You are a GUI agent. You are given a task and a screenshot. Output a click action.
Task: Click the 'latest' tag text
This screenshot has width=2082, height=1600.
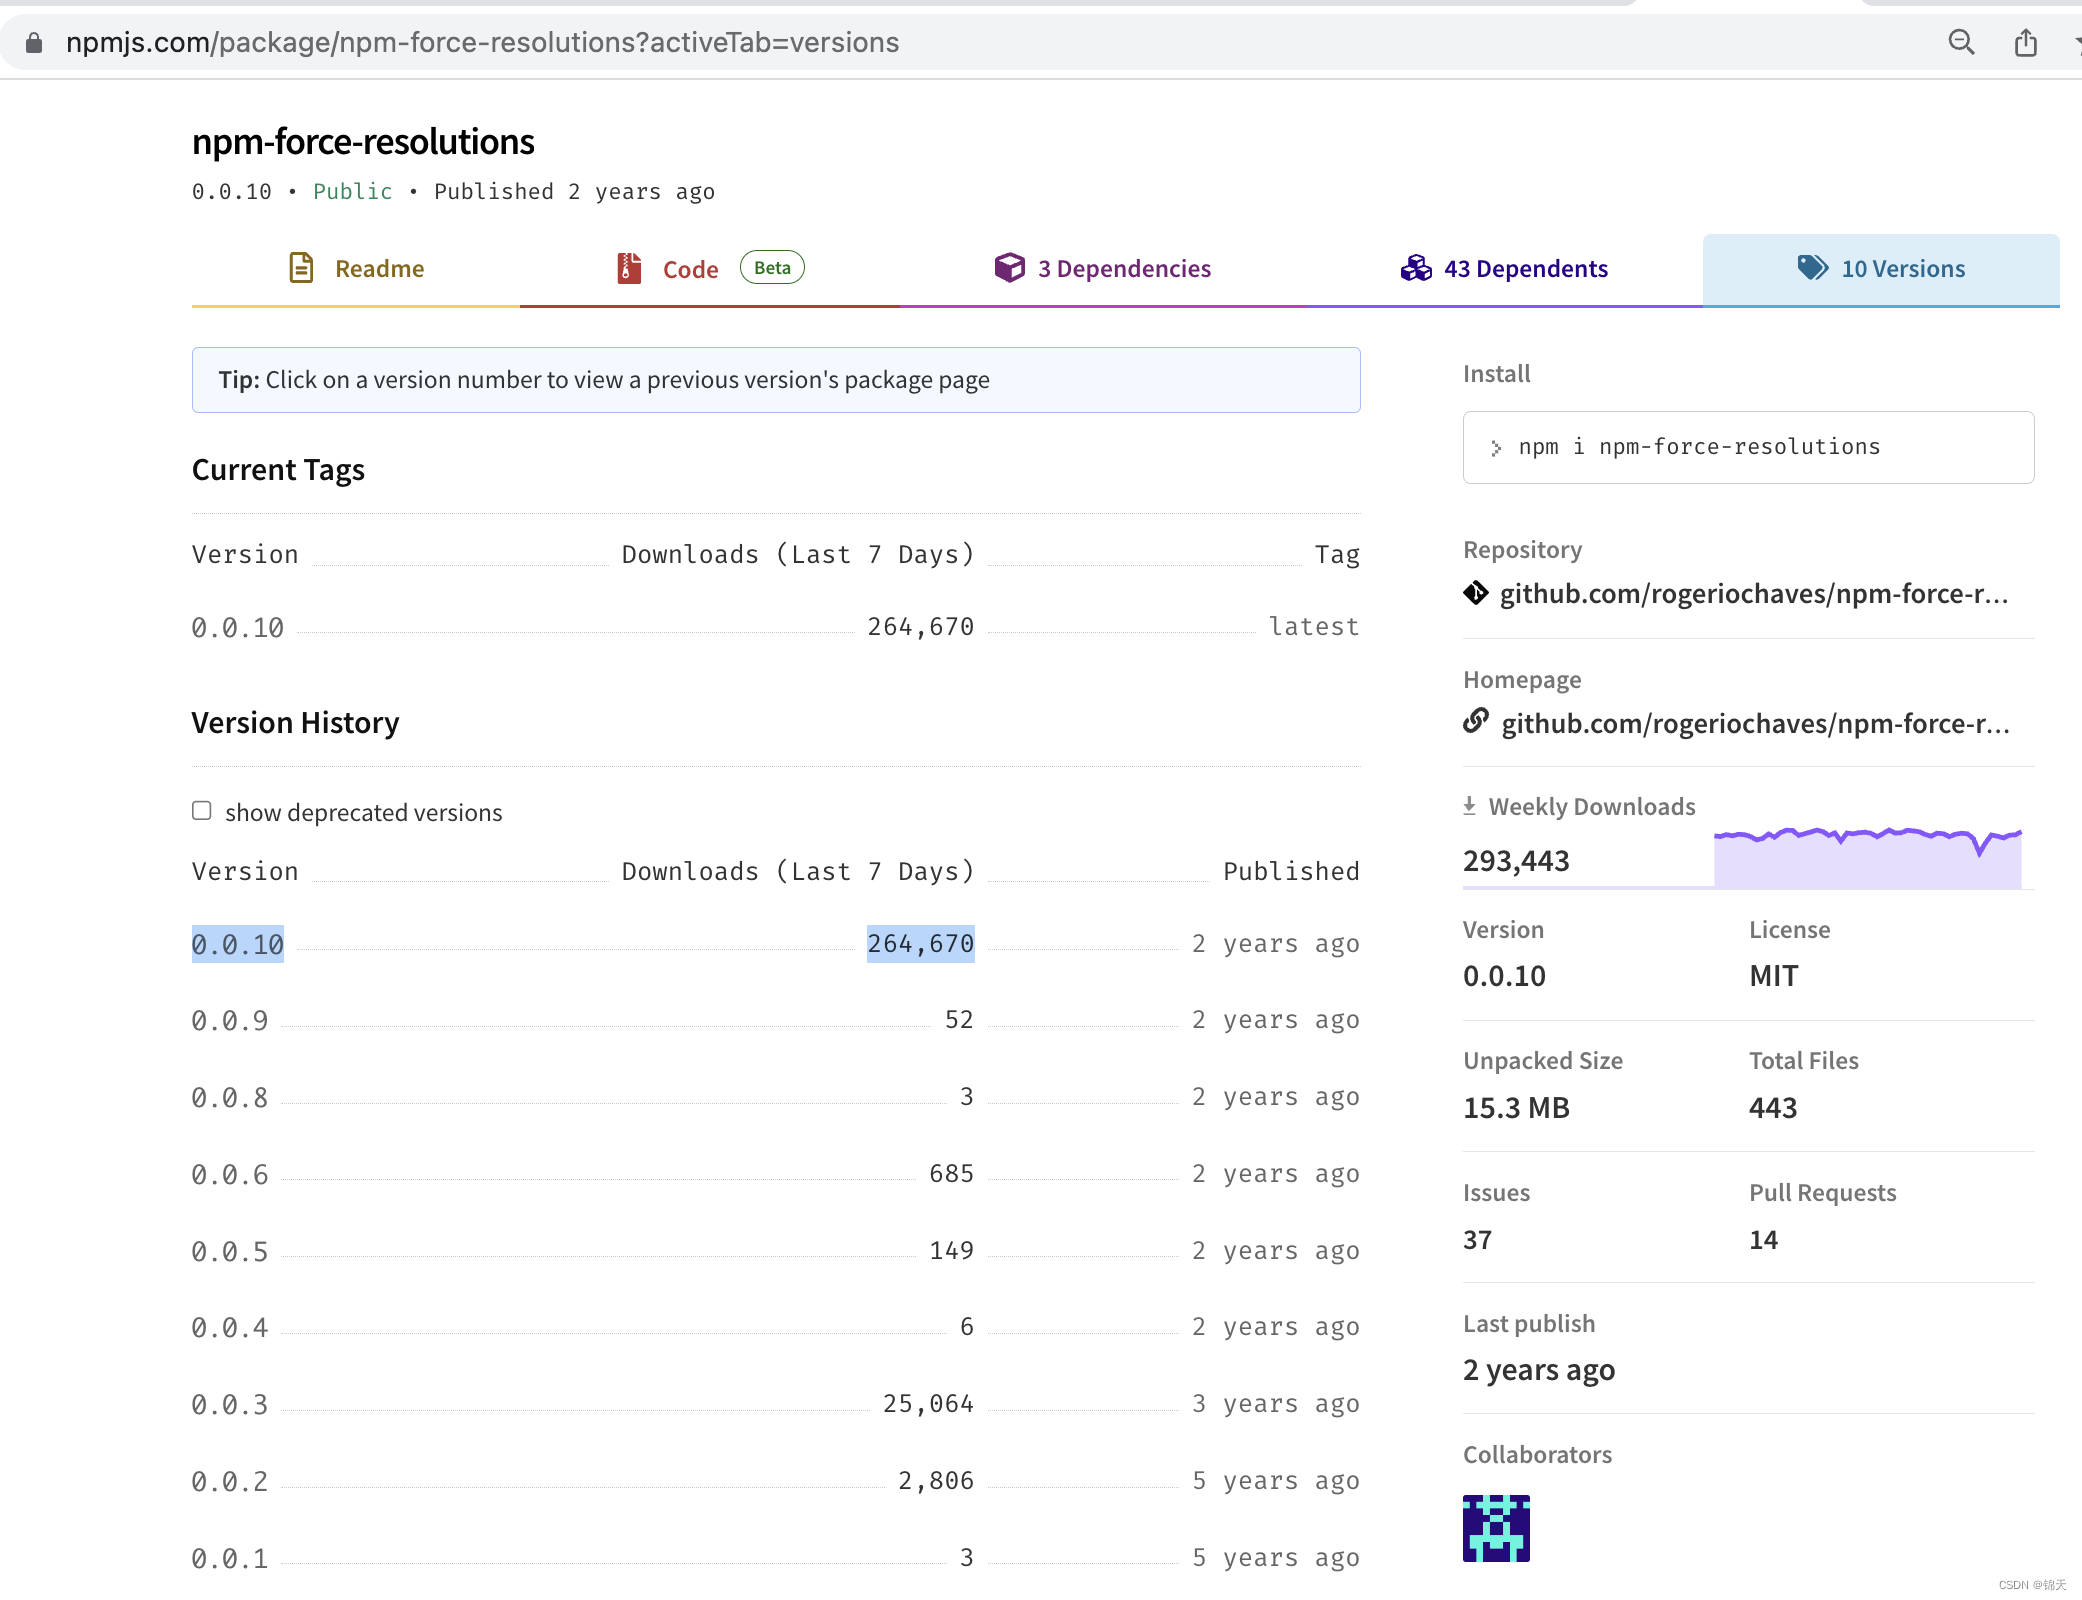[x=1314, y=627]
